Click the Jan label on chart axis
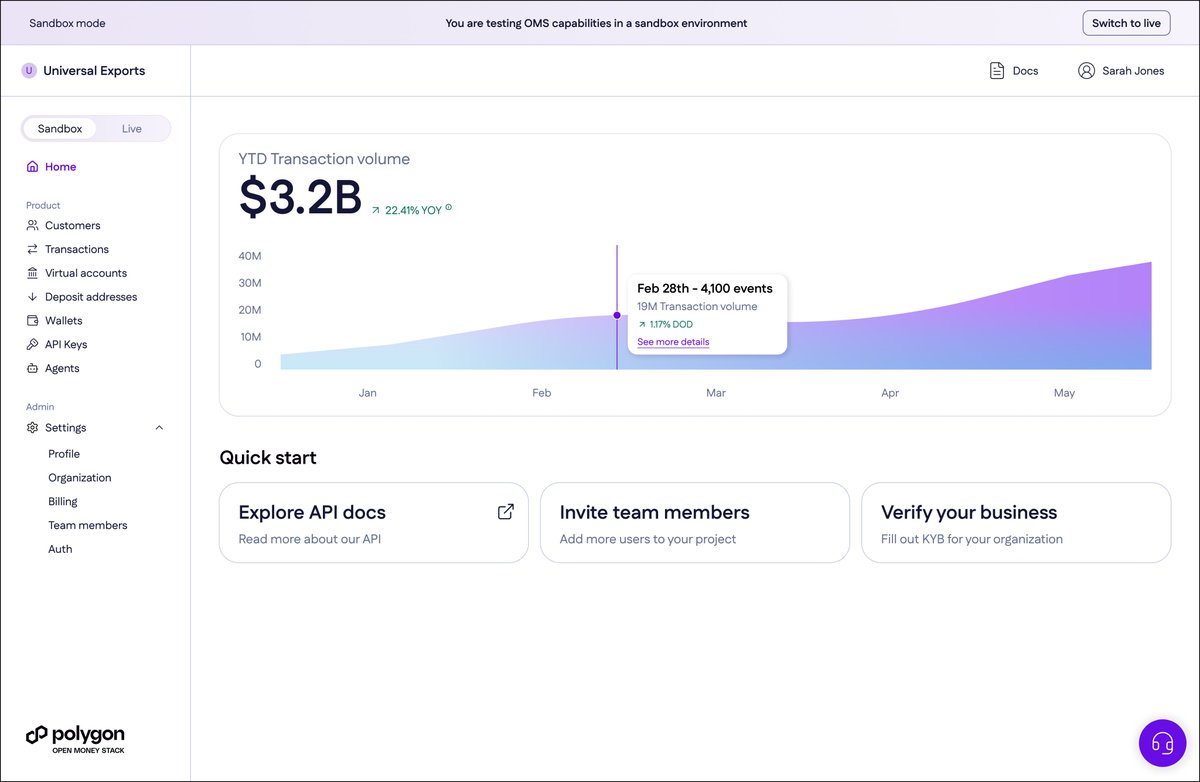 [x=368, y=393]
